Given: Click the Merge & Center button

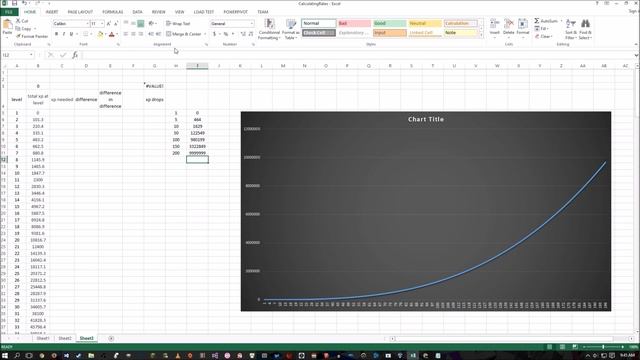Looking at the screenshot, I should pos(184,34).
